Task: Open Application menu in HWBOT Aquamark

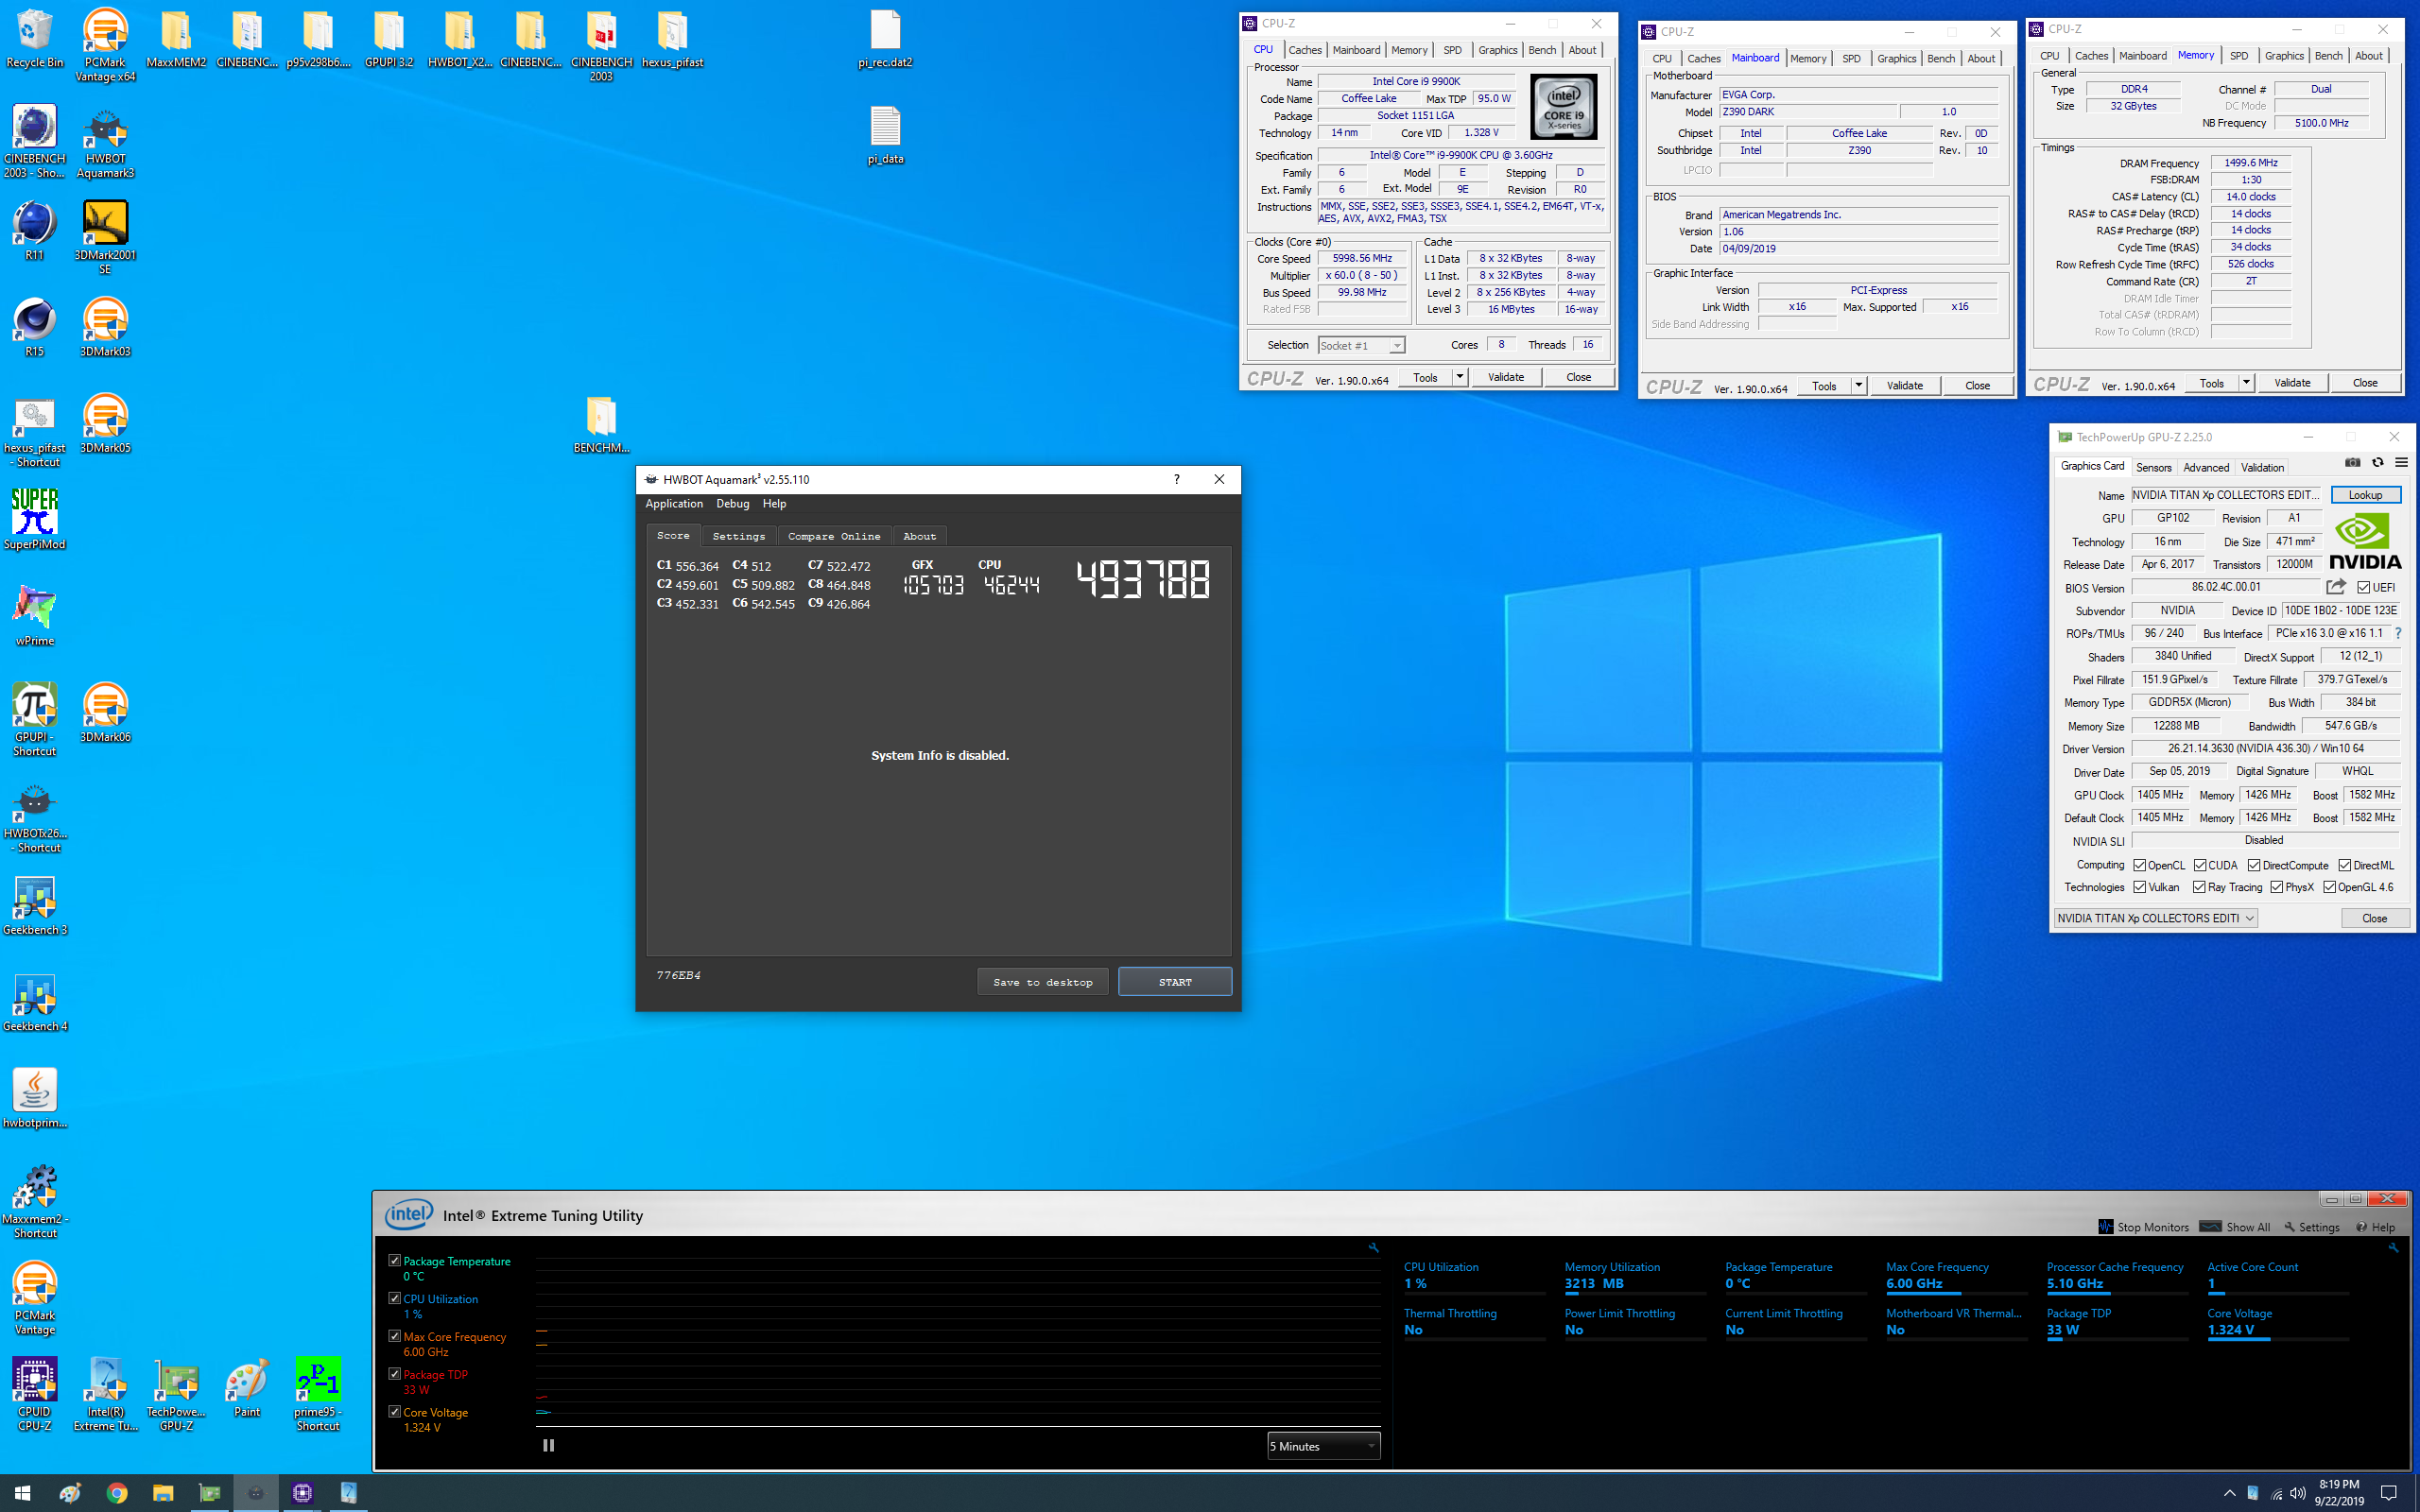Action: coord(673,504)
